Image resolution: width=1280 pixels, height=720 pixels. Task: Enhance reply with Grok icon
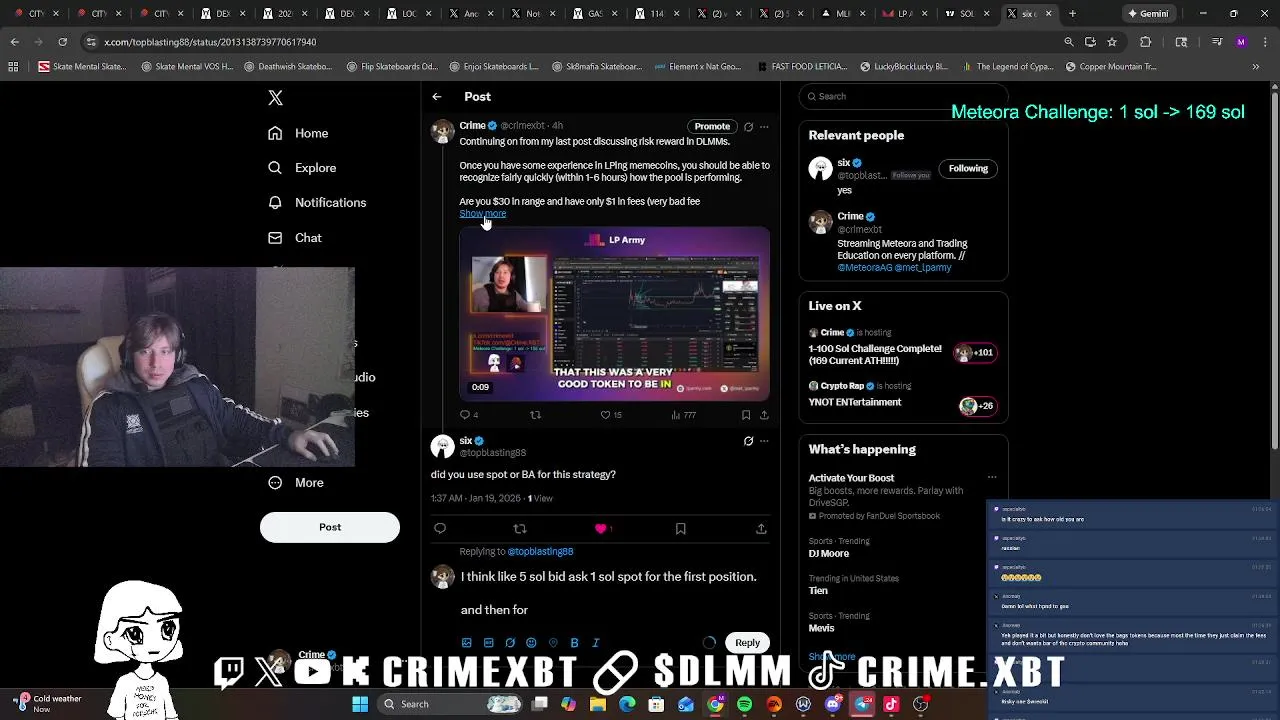[x=510, y=643]
